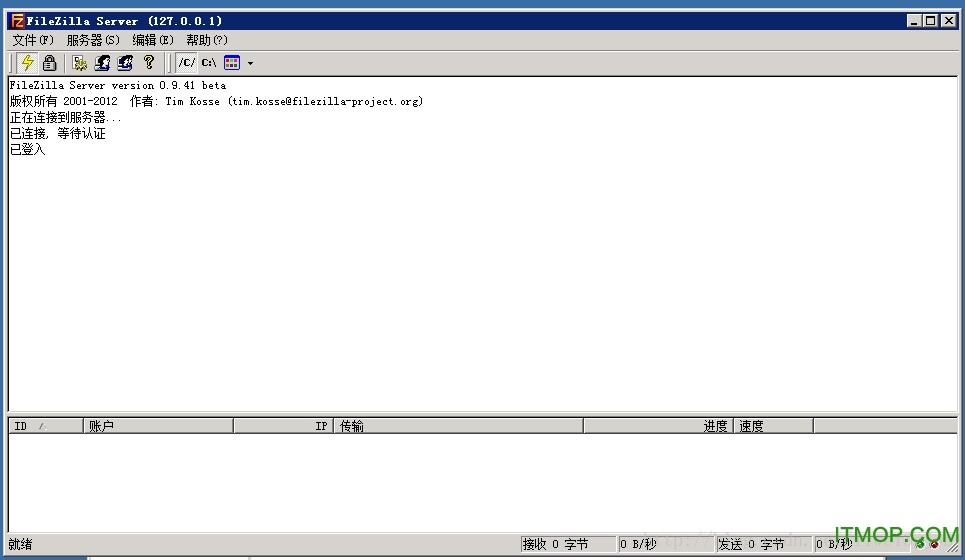Open server settings gear icon

(80, 63)
